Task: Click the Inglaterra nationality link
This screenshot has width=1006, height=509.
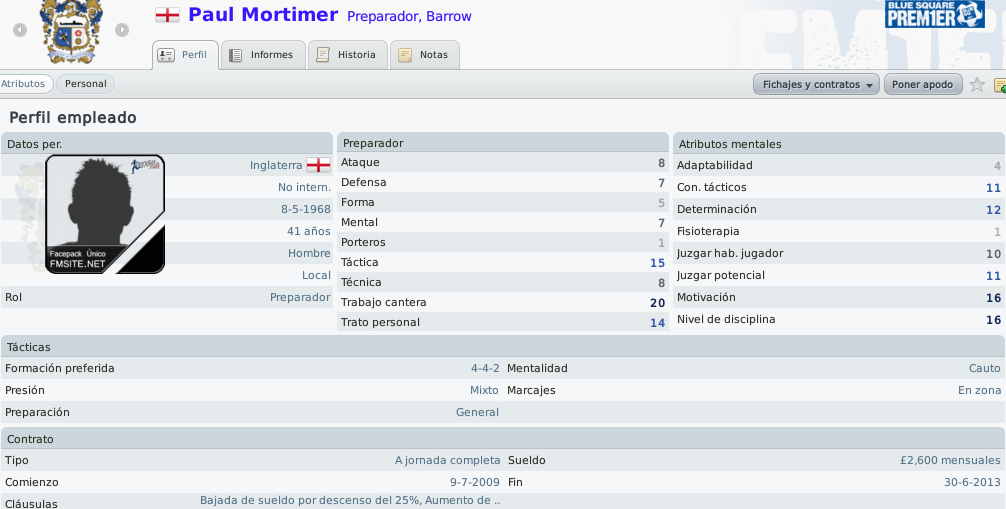Action: 276,165
